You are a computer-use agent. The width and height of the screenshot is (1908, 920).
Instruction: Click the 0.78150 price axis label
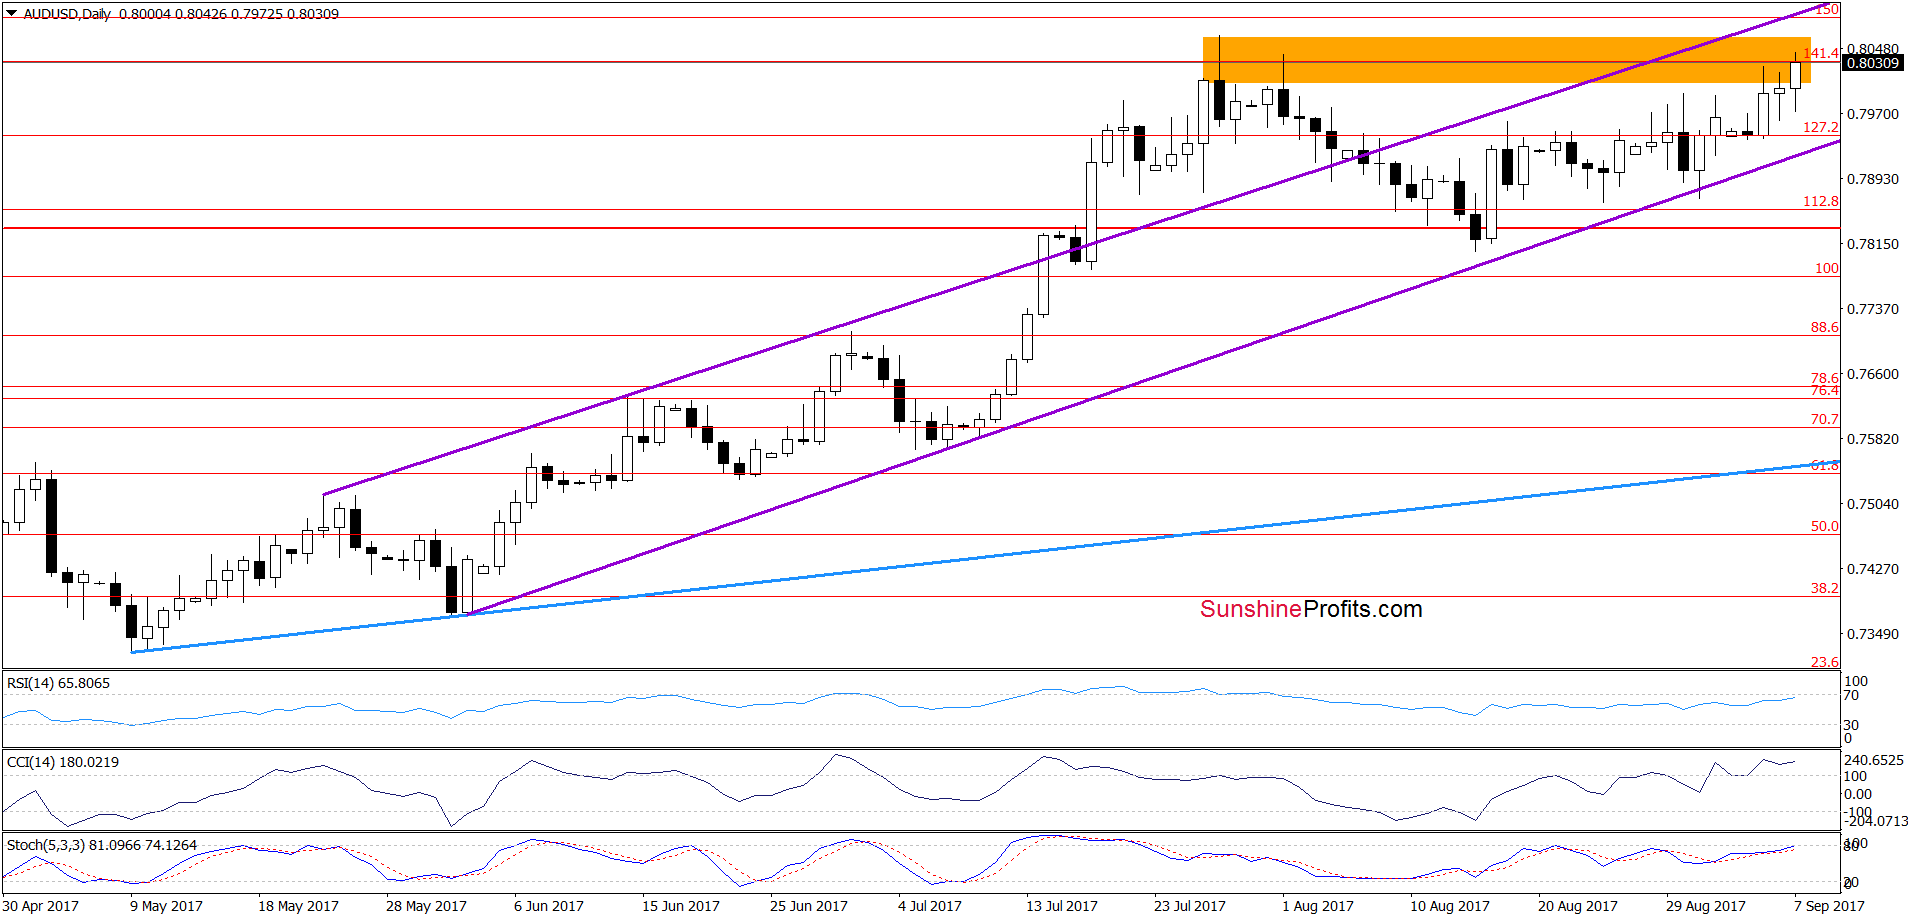tap(1872, 244)
